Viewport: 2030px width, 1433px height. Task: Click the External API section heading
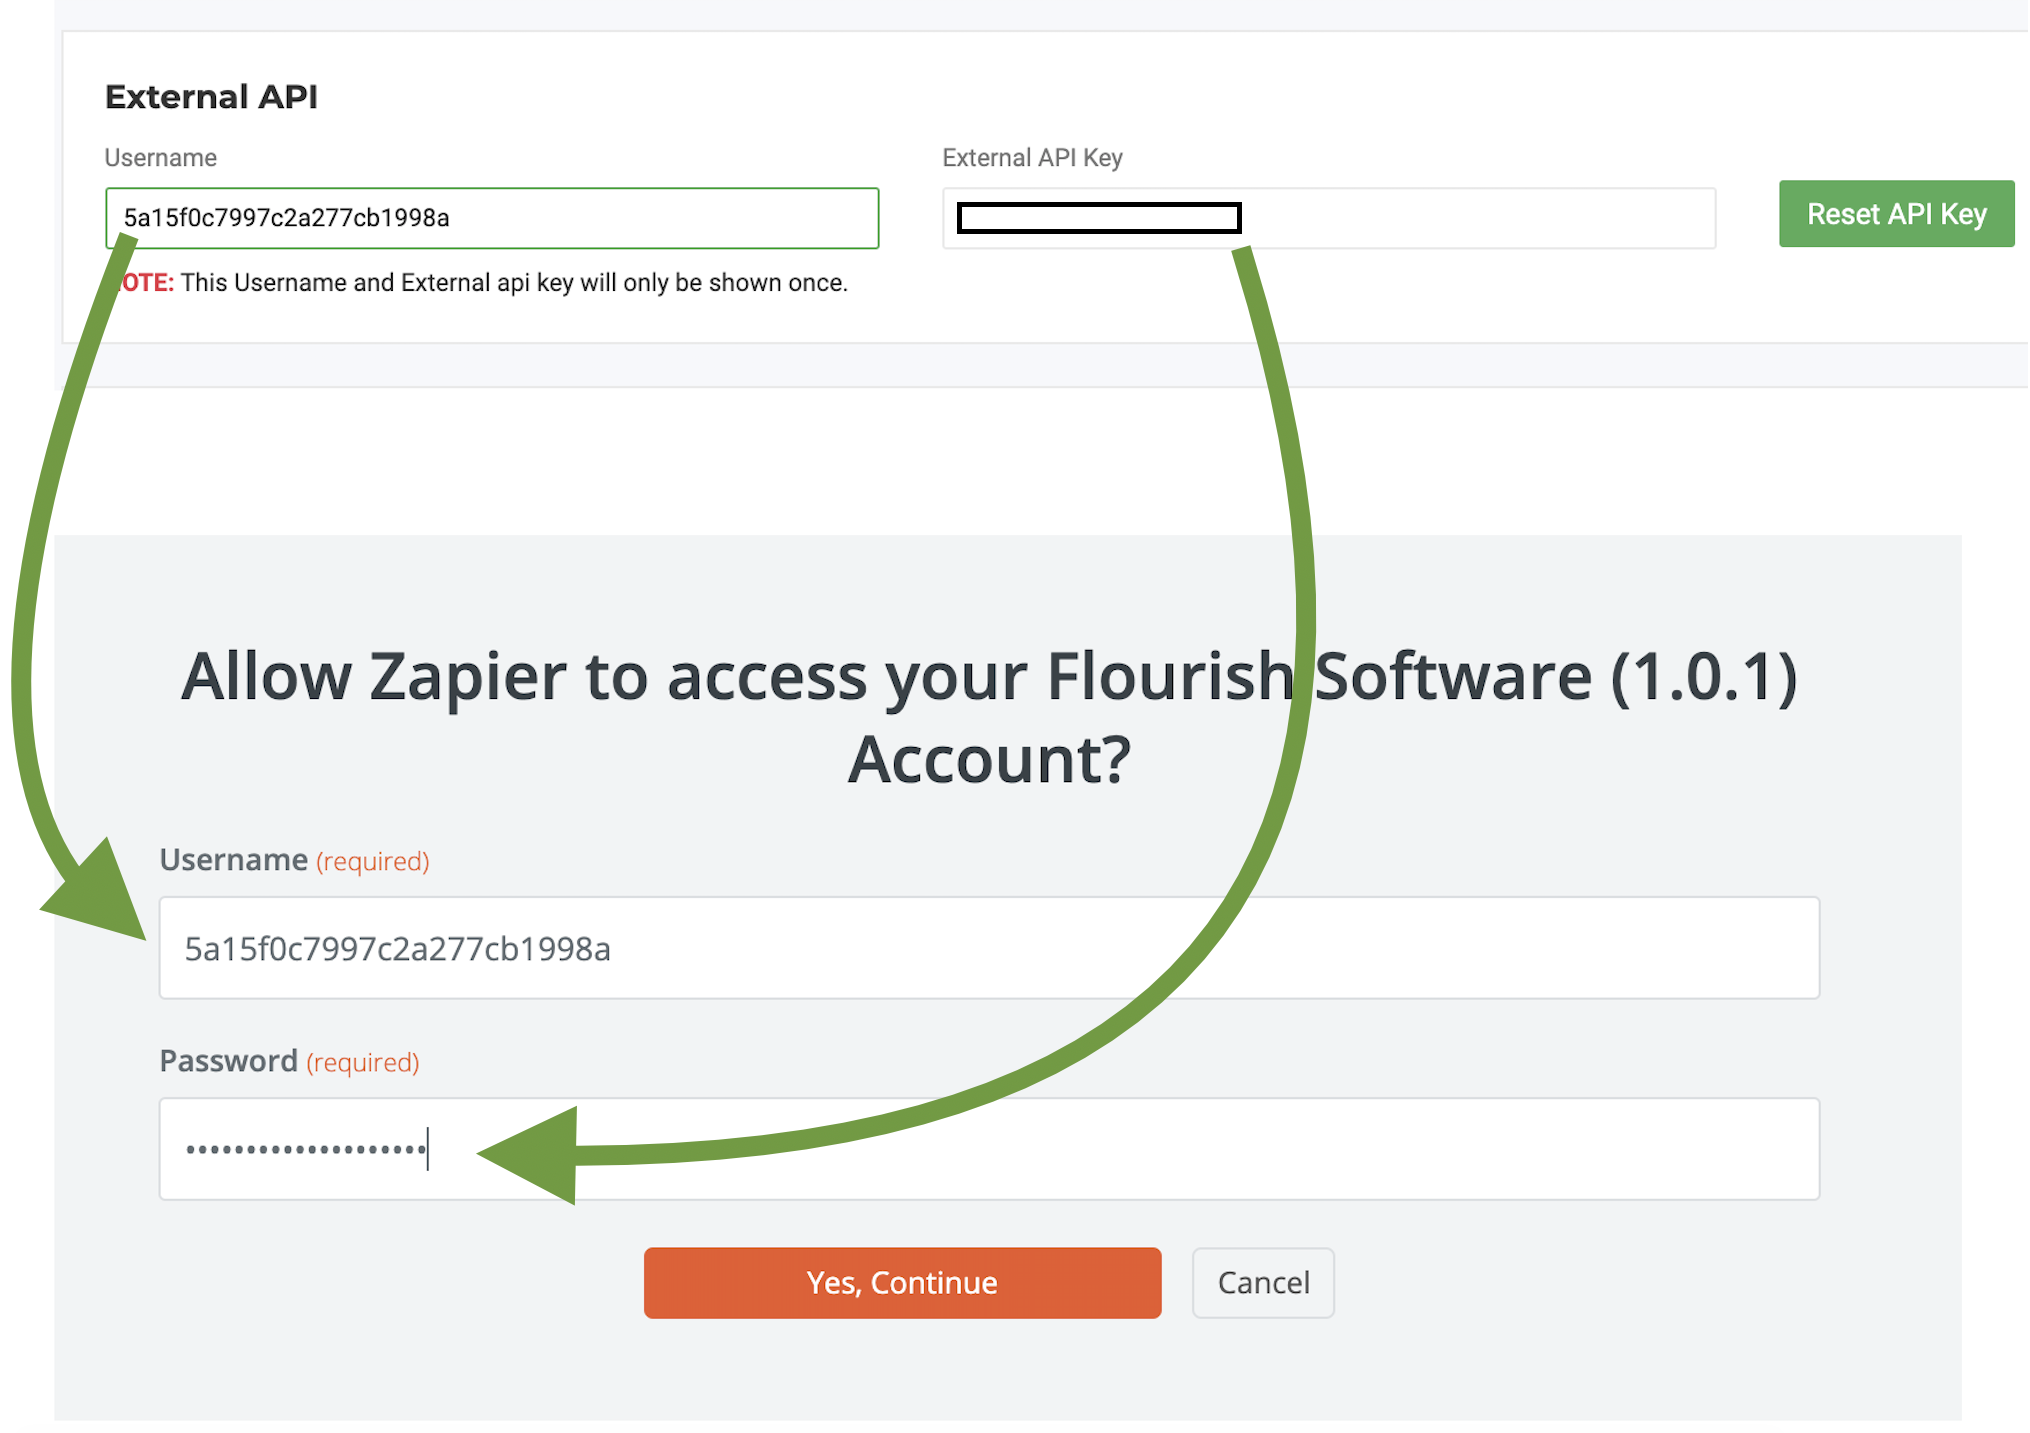pyautogui.click(x=211, y=97)
